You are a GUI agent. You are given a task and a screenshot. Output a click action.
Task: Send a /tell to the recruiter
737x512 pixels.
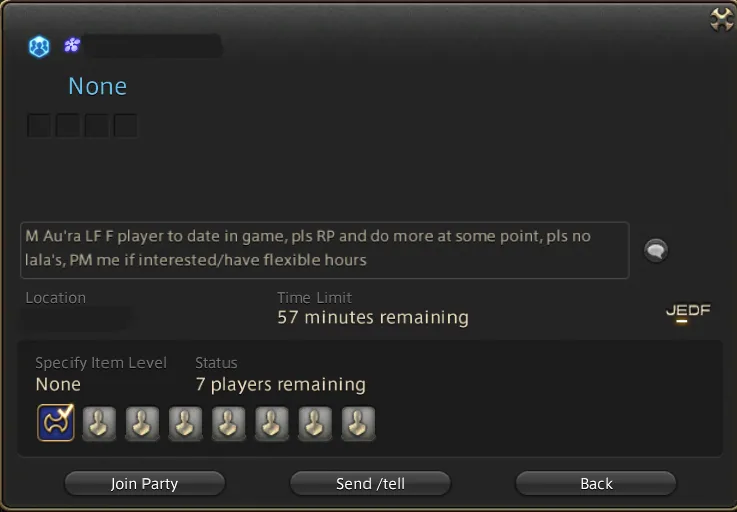click(x=370, y=483)
